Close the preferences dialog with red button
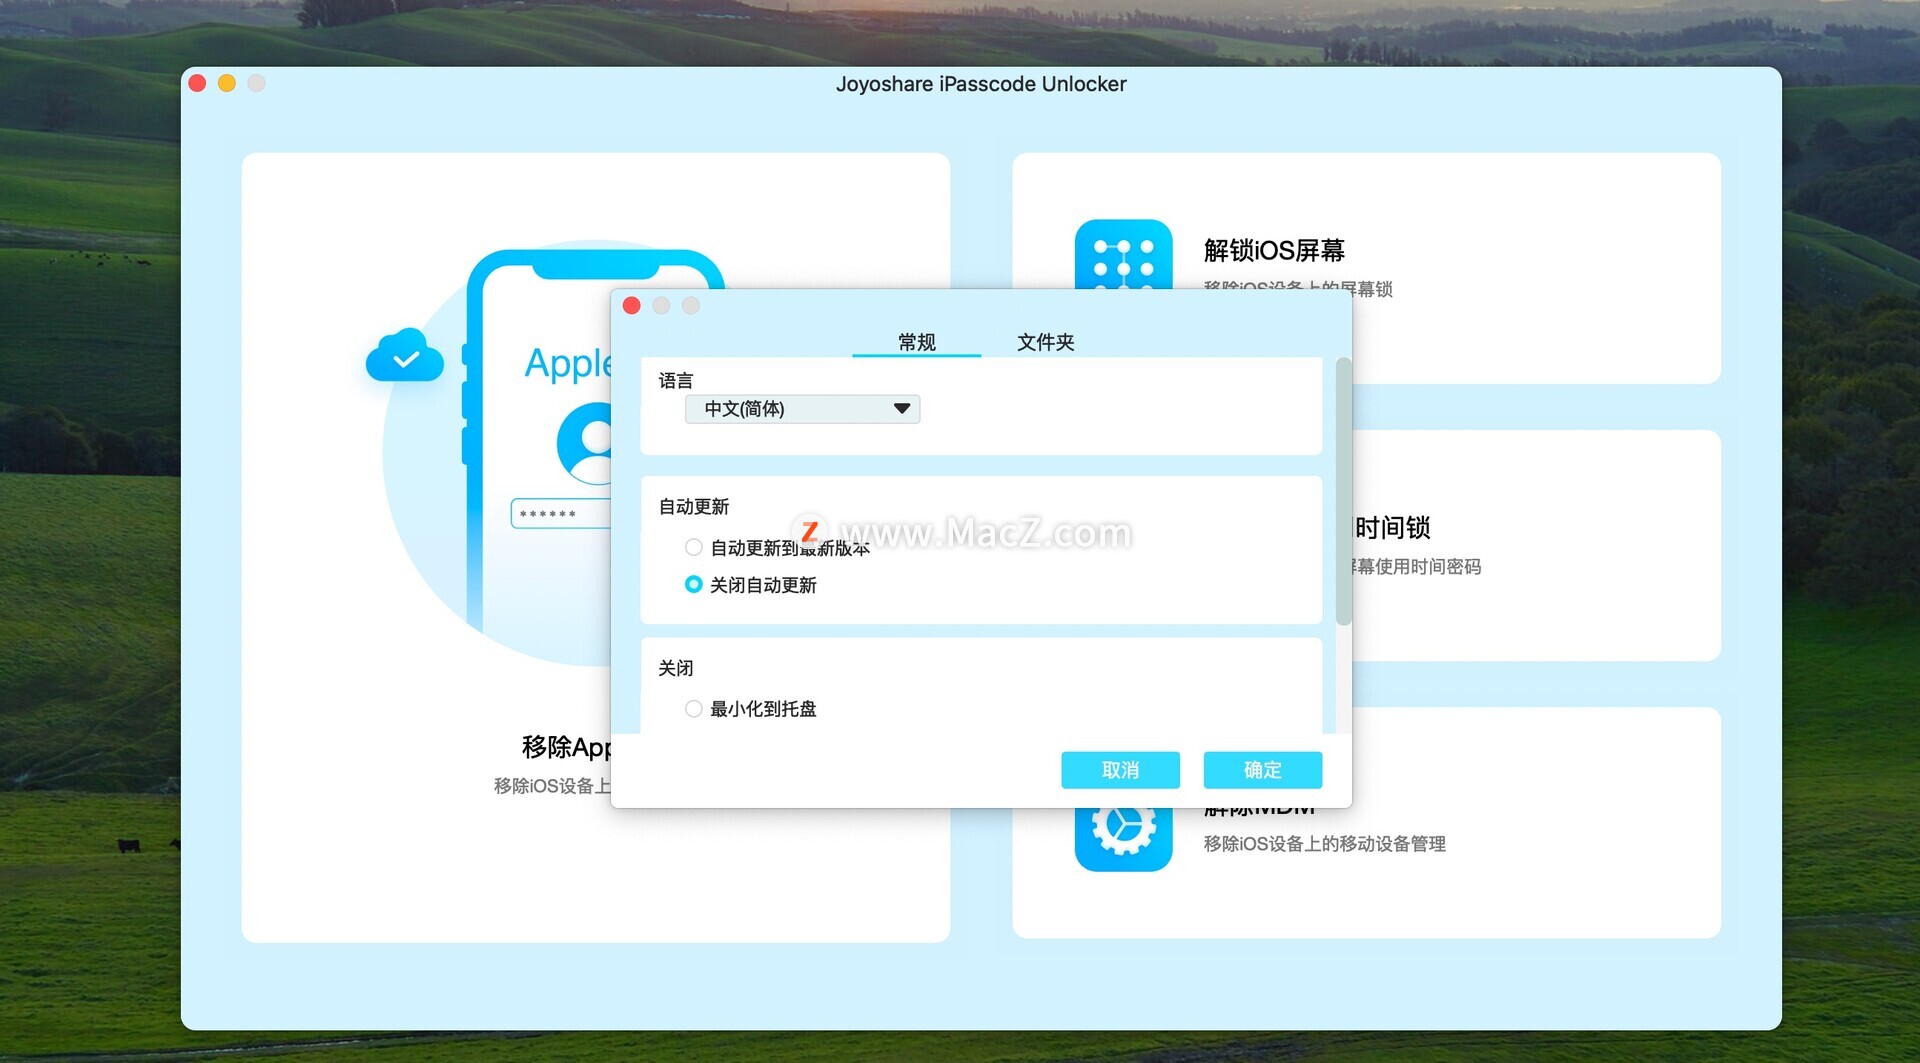The width and height of the screenshot is (1920, 1063). coord(631,306)
